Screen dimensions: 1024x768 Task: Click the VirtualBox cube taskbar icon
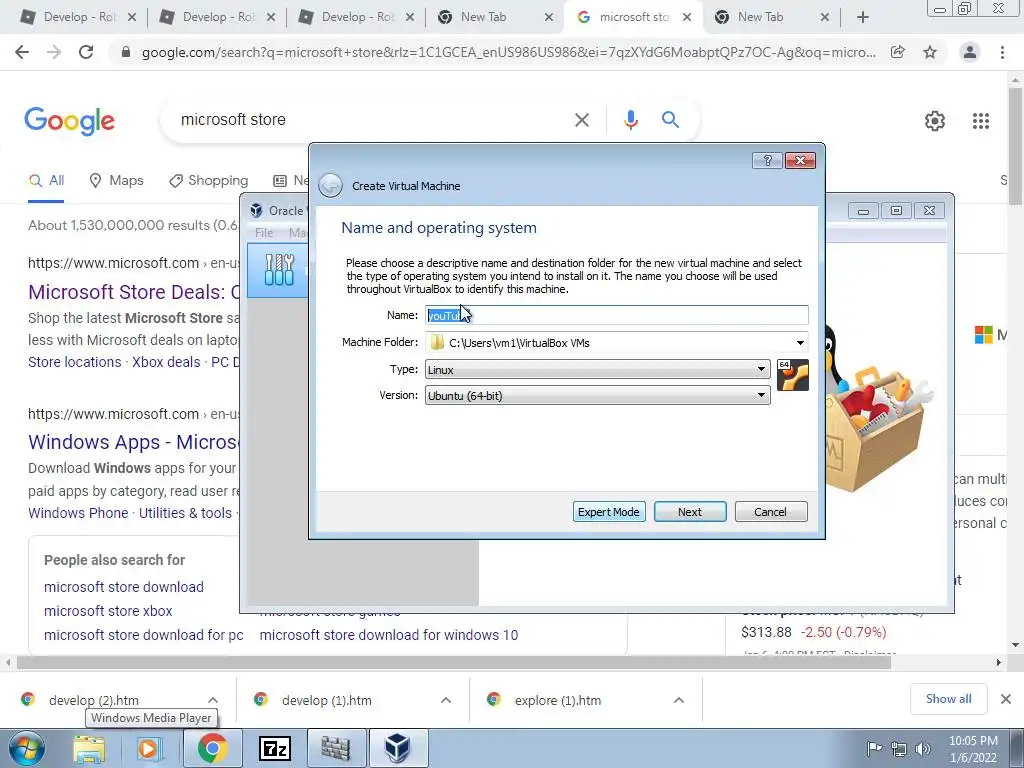(398, 748)
